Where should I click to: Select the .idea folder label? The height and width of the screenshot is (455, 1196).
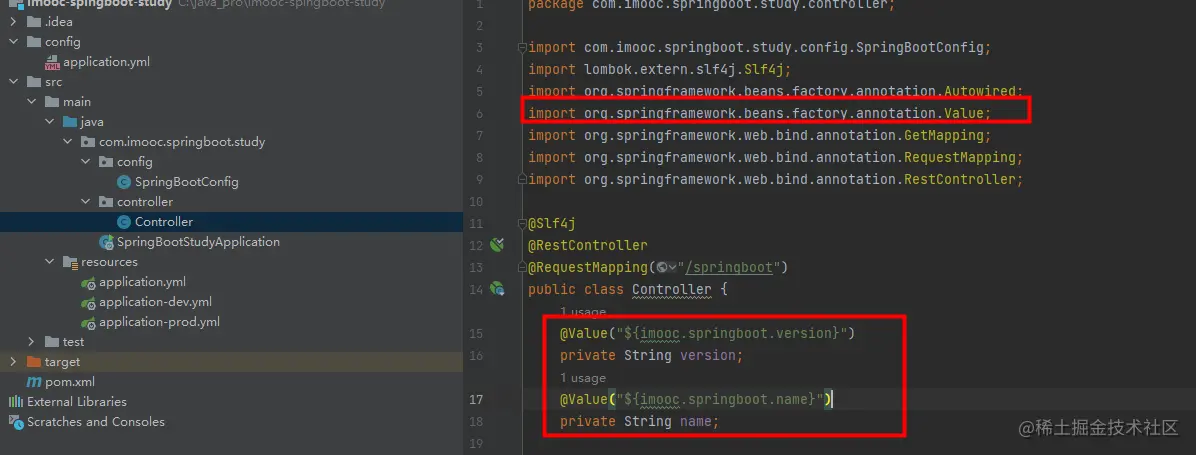click(x=59, y=22)
